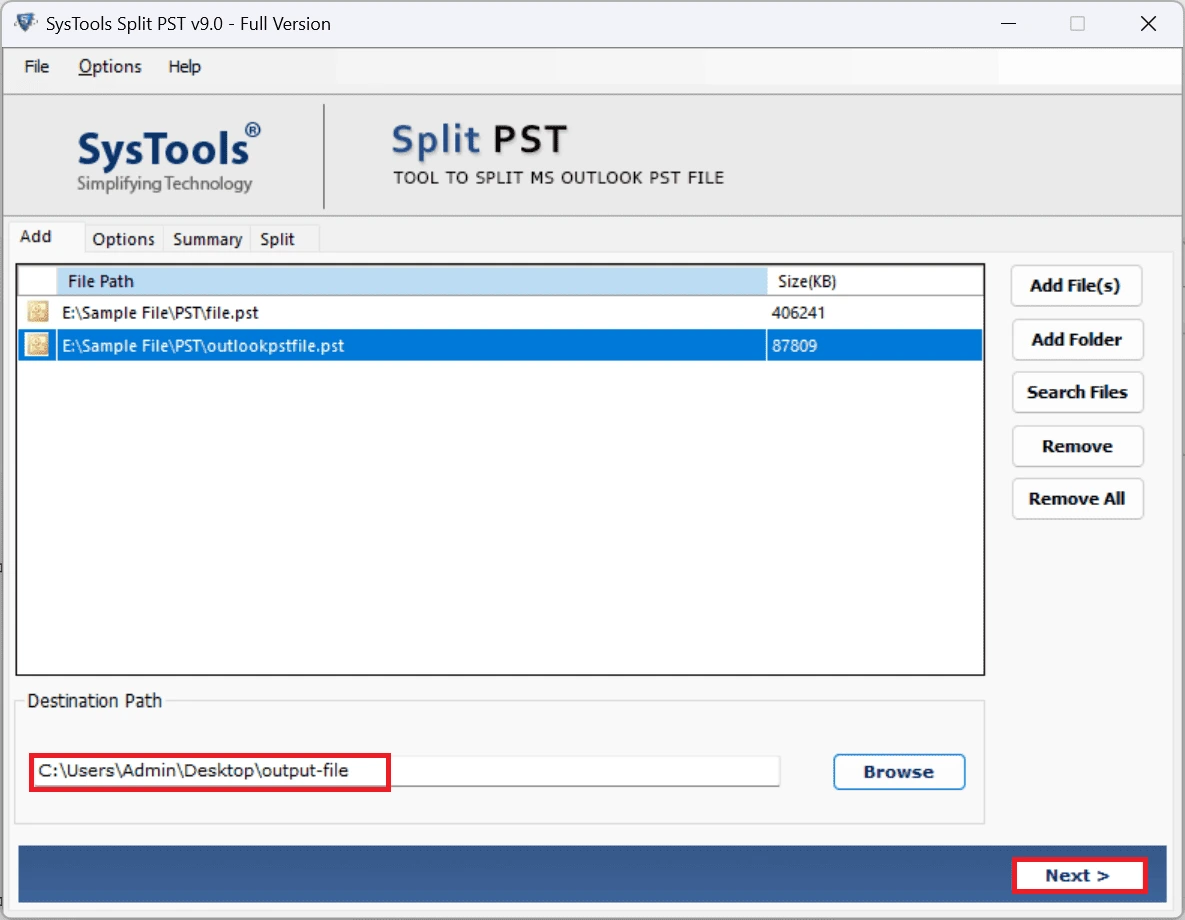Viewport: 1185px width, 920px height.
Task: Remove the selected PST file
Action: coord(1077,446)
